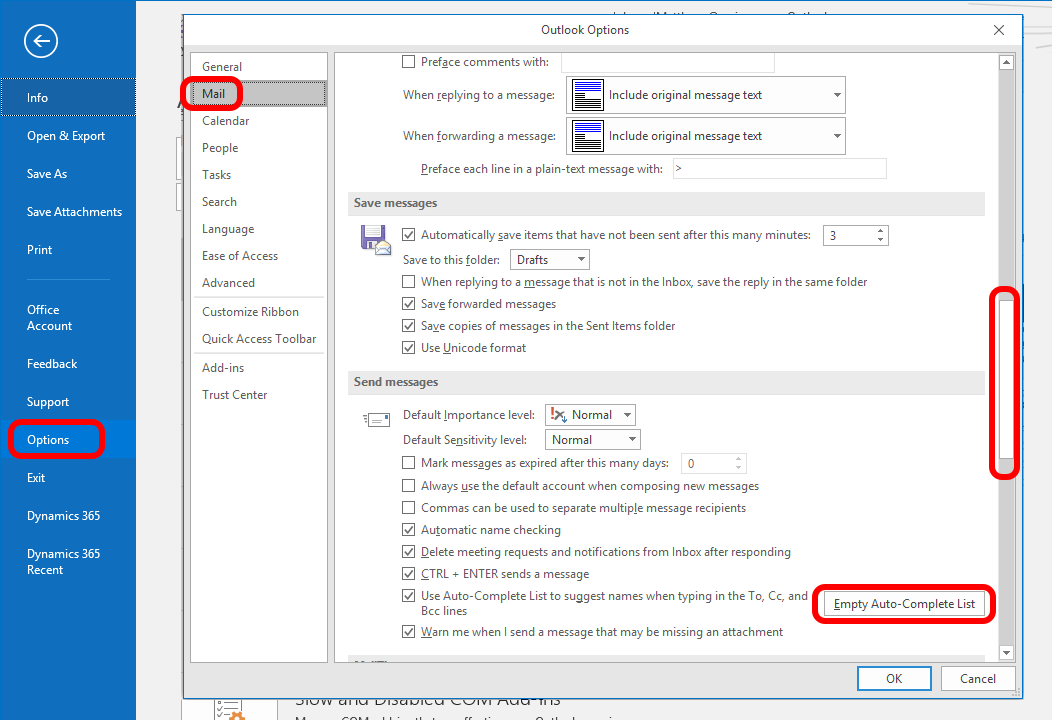Toggle the Save forwarded messages checkbox
The image size is (1052, 720).
click(x=408, y=304)
